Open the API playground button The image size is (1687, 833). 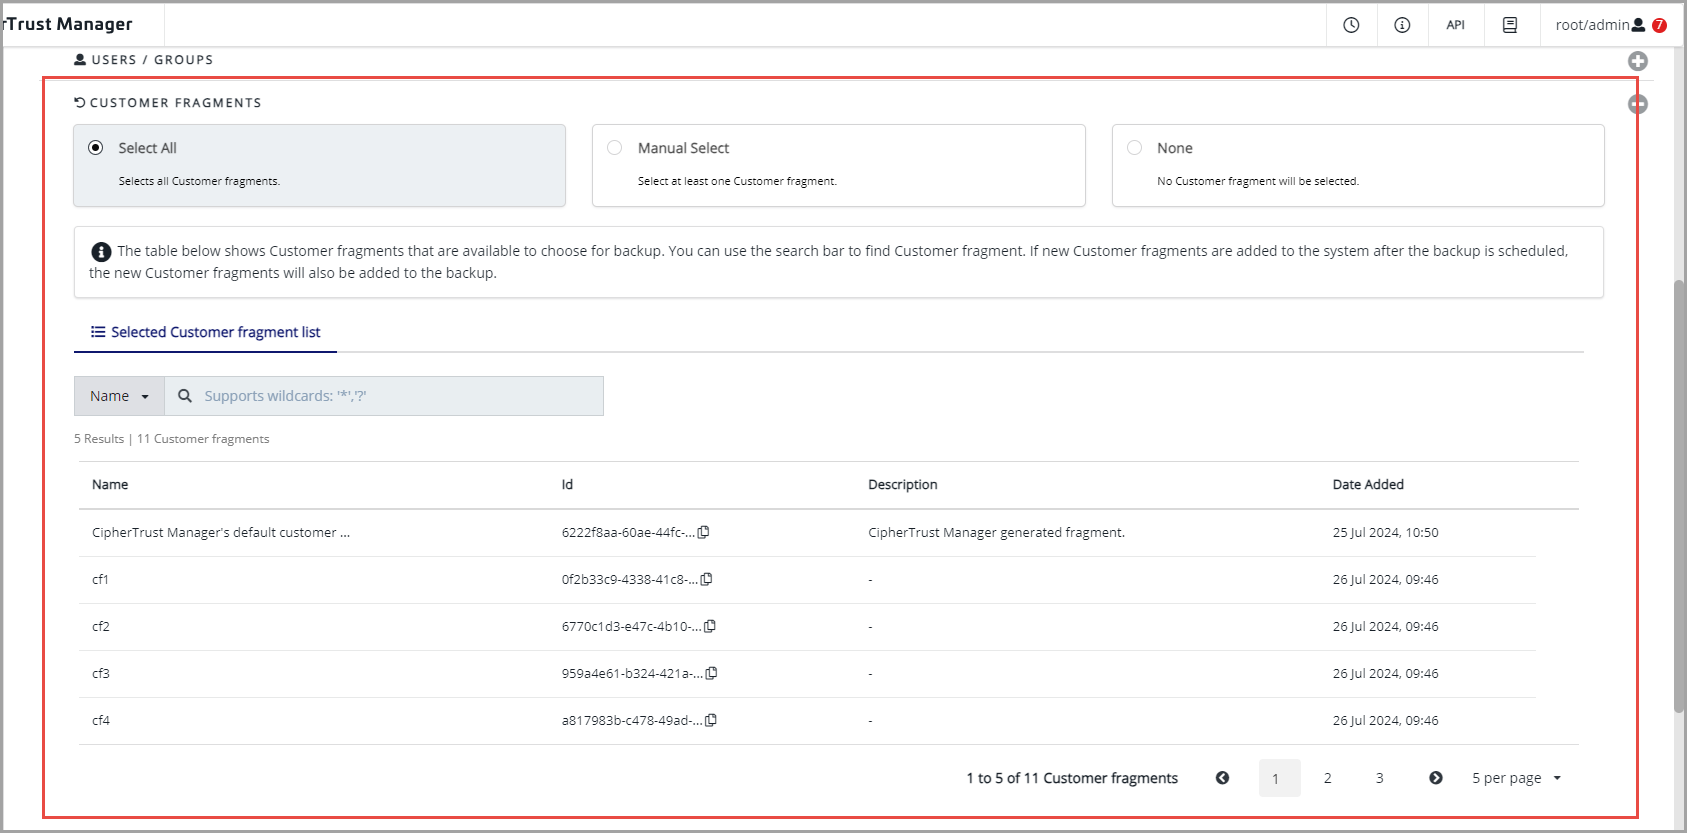1455,25
